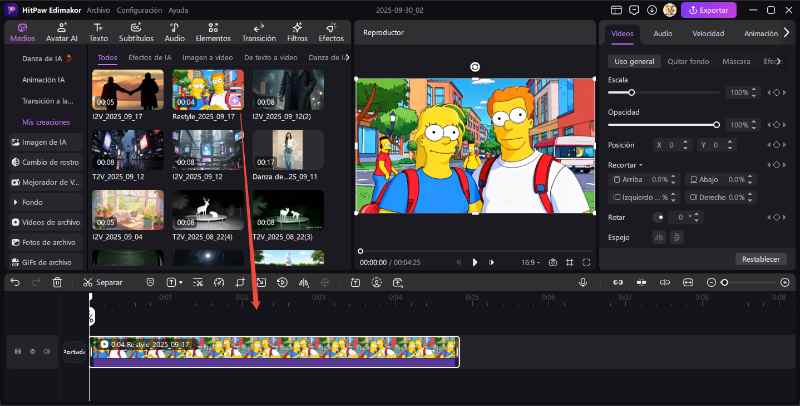Click the undo arrow in timeline toolbar
The height and width of the screenshot is (406, 800).
tap(14, 283)
